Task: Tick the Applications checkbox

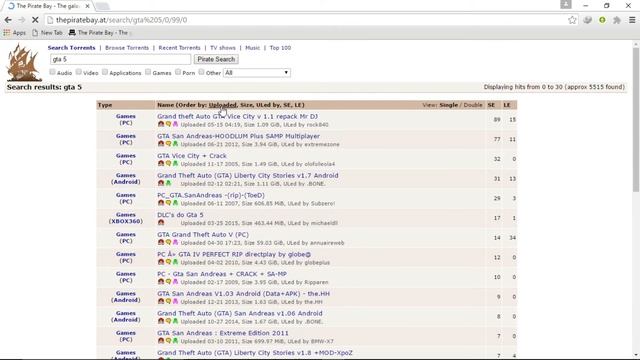Action: coord(105,72)
